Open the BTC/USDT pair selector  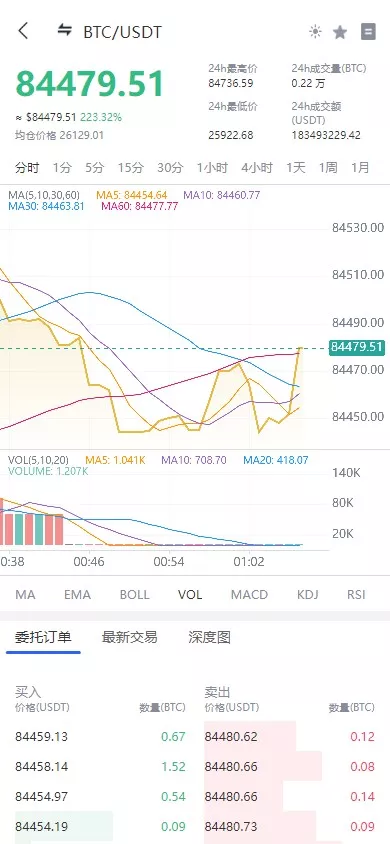(122, 32)
